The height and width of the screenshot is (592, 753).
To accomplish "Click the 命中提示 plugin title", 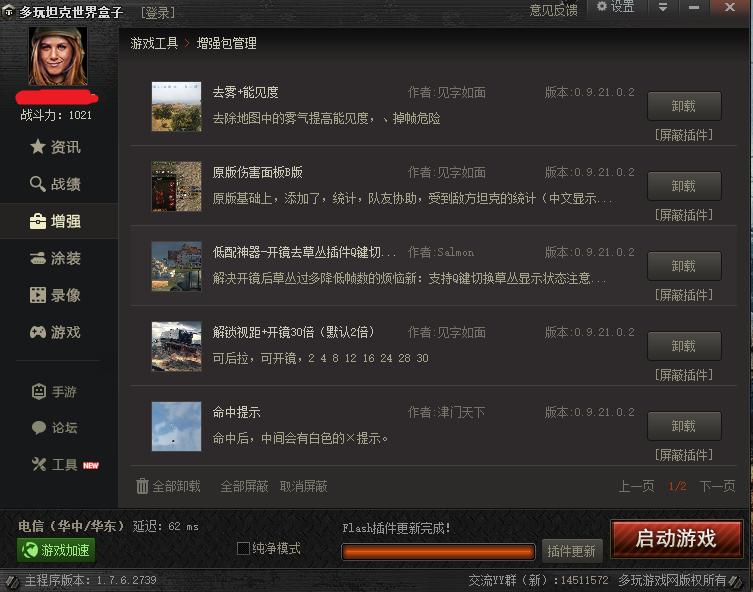I will pyautogui.click(x=236, y=412).
